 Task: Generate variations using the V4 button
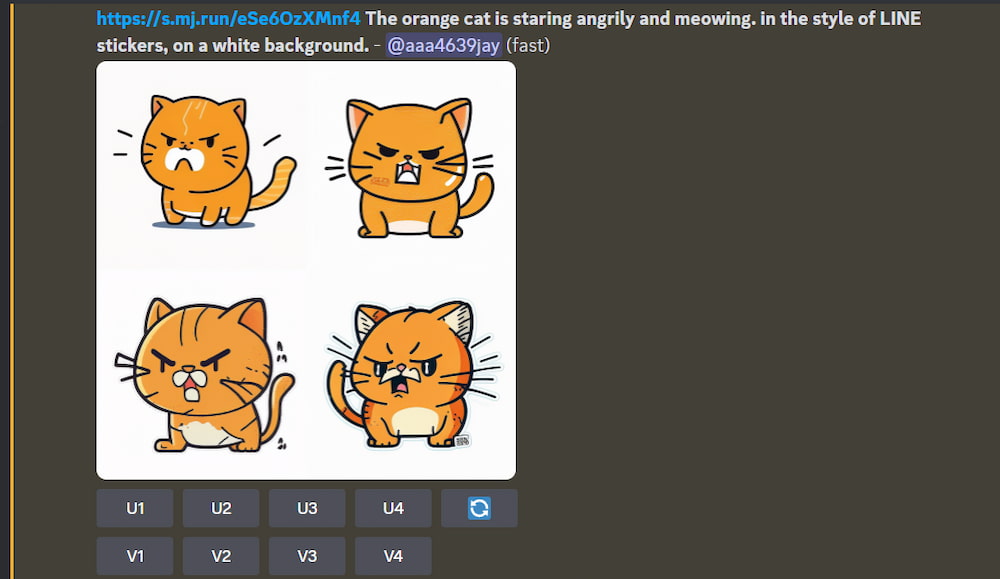coord(393,556)
